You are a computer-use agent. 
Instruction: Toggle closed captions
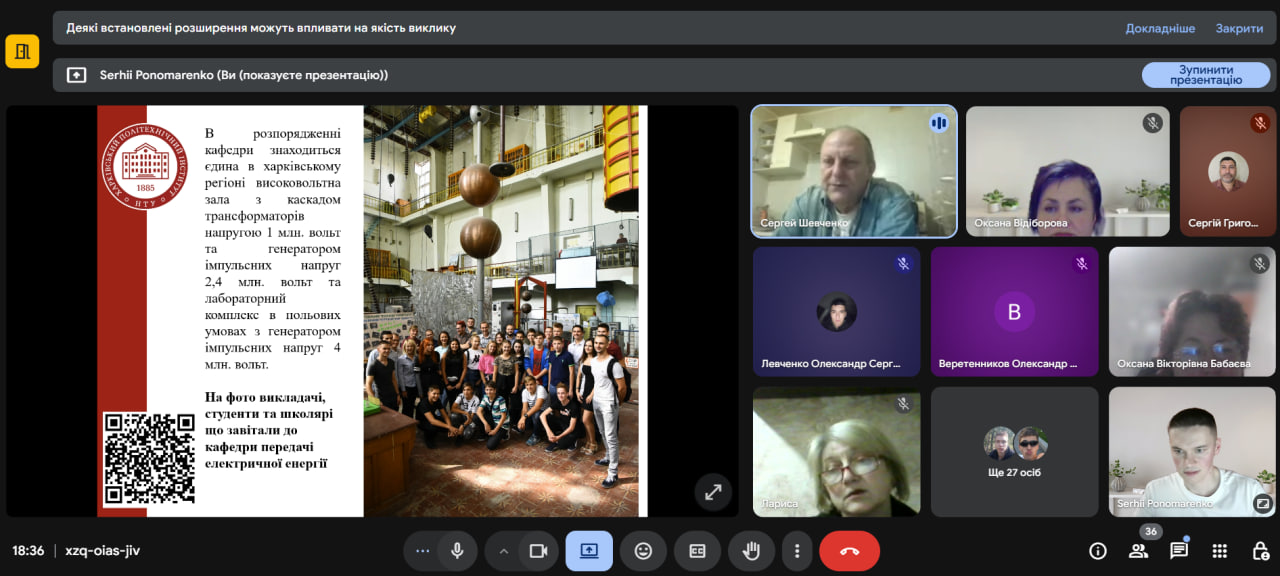click(x=697, y=551)
